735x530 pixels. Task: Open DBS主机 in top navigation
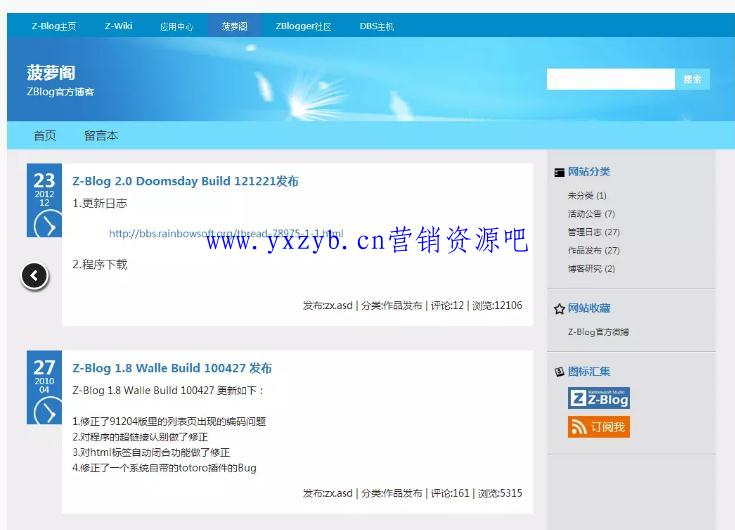tap(377, 26)
